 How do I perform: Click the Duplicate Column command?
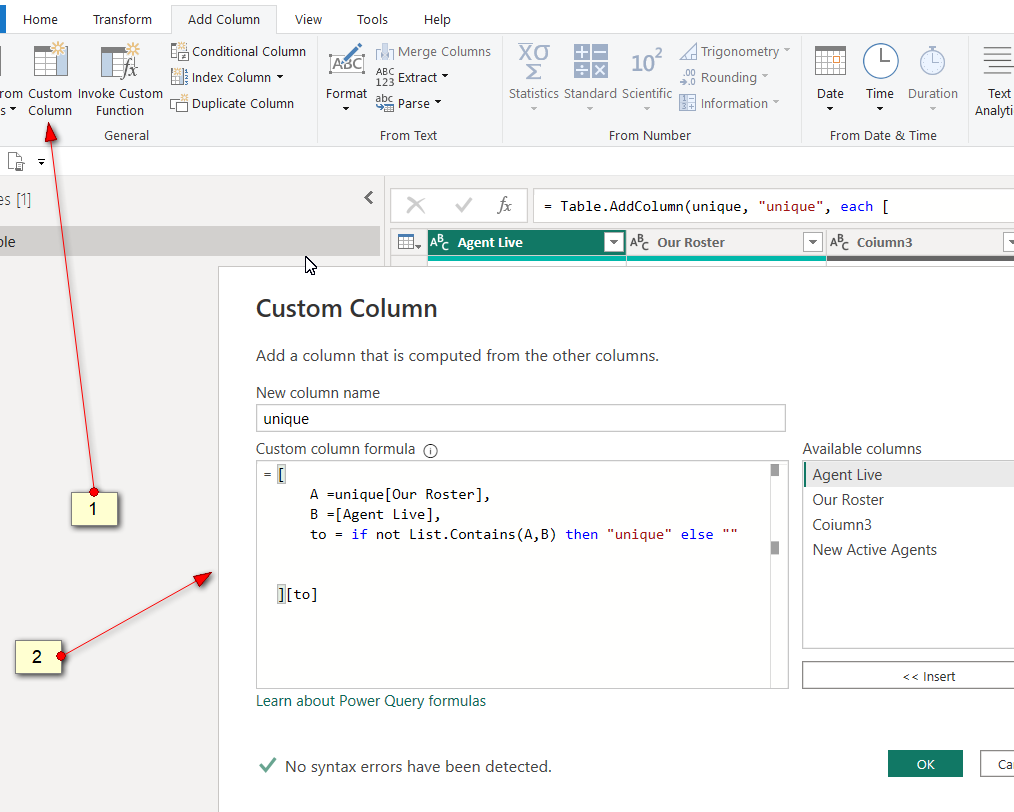(232, 103)
